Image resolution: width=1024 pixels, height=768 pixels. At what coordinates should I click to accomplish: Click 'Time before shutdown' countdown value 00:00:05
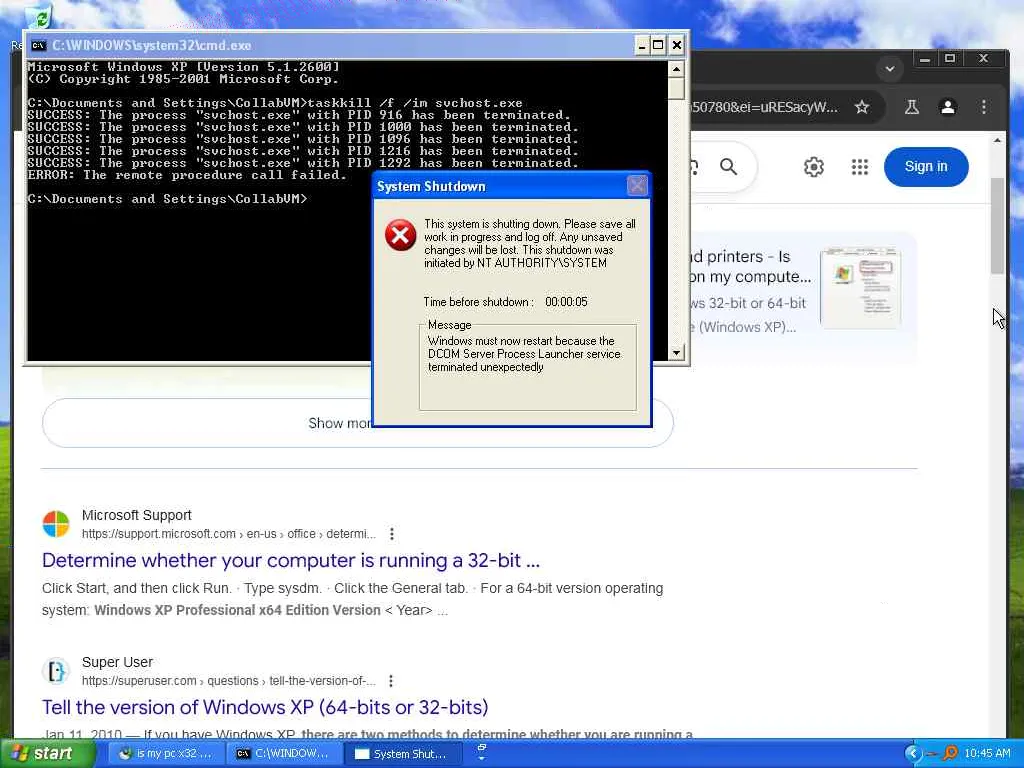tap(566, 302)
